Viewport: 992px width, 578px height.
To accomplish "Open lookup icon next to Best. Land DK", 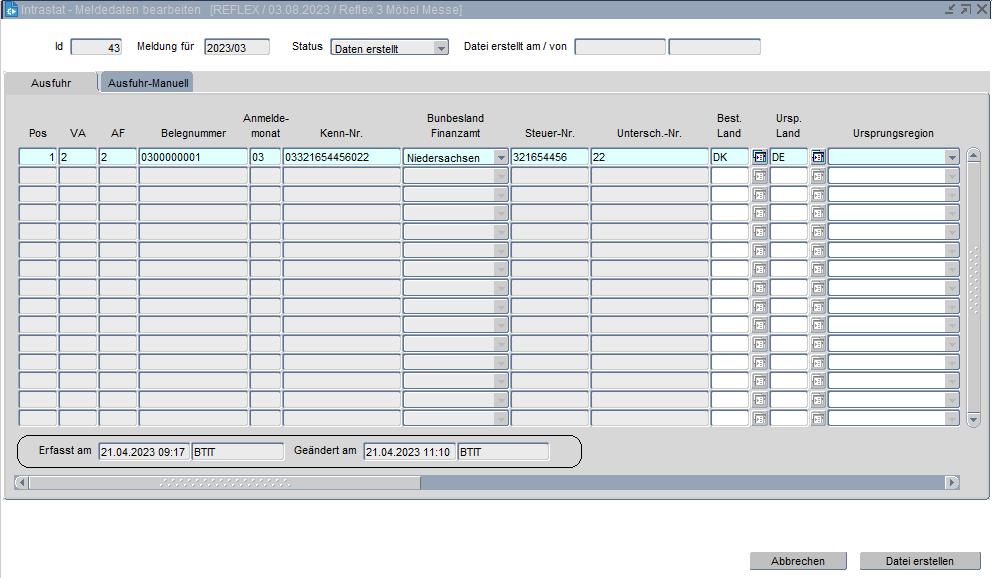I will 759,157.
